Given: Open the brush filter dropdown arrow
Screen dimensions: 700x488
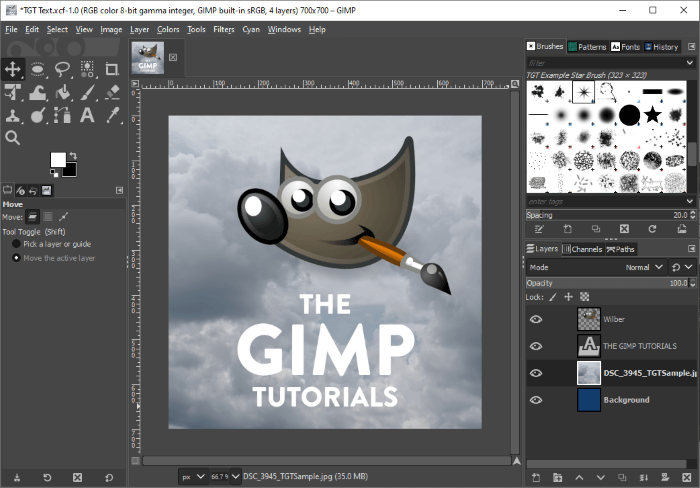Looking at the screenshot, I should tap(690, 63).
